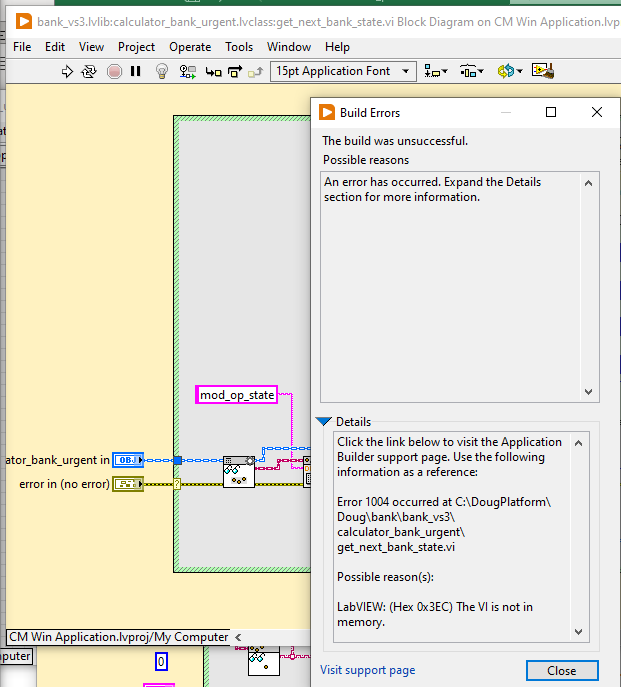The height and width of the screenshot is (687, 621).
Task: Open the Project menu
Action: coord(136,47)
